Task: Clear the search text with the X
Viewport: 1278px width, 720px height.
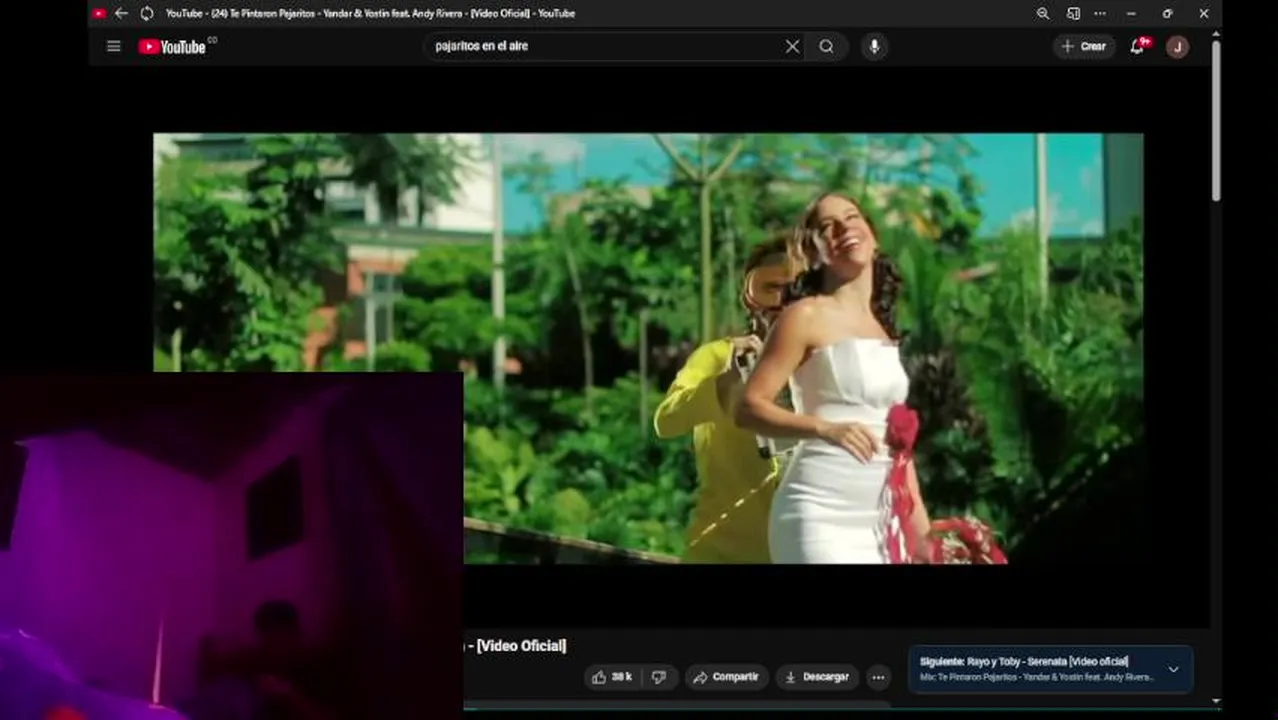Action: tap(792, 46)
